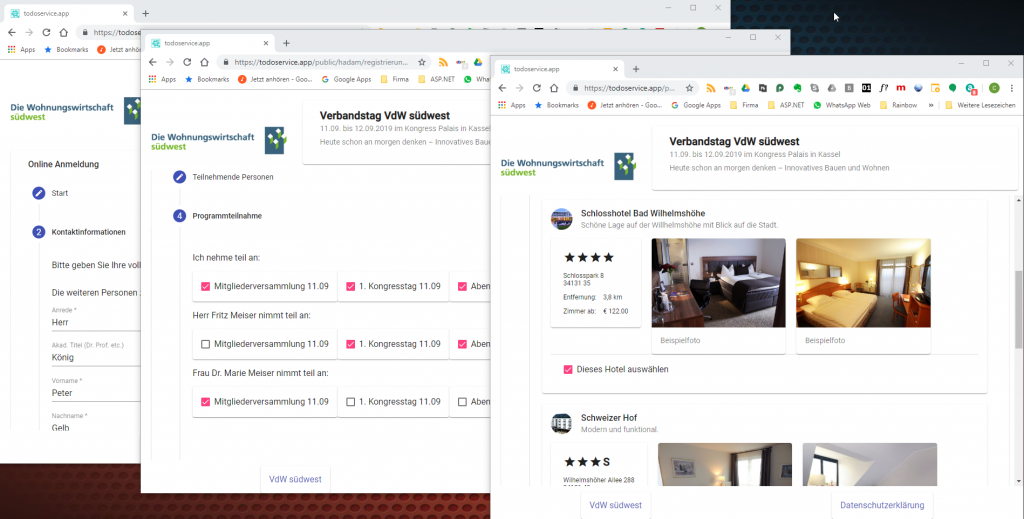Screen dimensions: 1024x519
Task: Uncheck Dieses Hotel auswählen for Schlosshotel
Action: click(568, 370)
